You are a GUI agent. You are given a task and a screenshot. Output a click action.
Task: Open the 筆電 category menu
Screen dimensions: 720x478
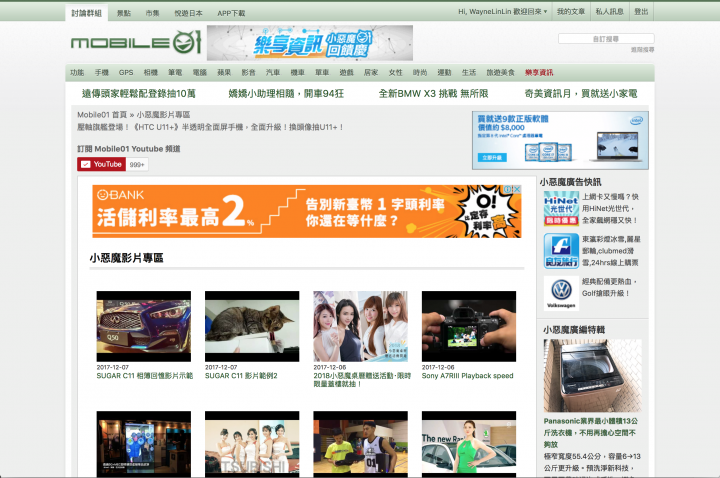pyautogui.click(x=175, y=73)
